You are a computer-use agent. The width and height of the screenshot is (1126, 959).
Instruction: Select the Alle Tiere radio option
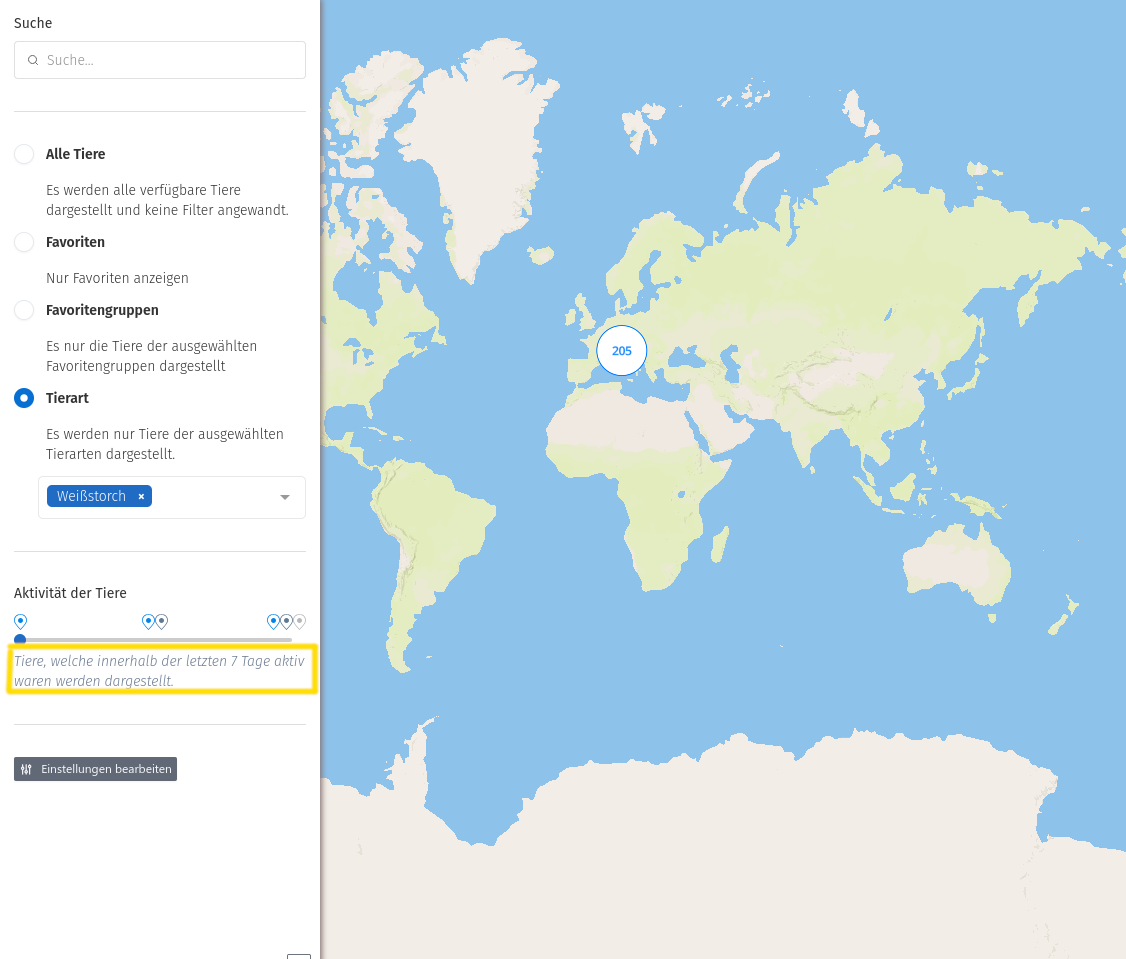24,154
